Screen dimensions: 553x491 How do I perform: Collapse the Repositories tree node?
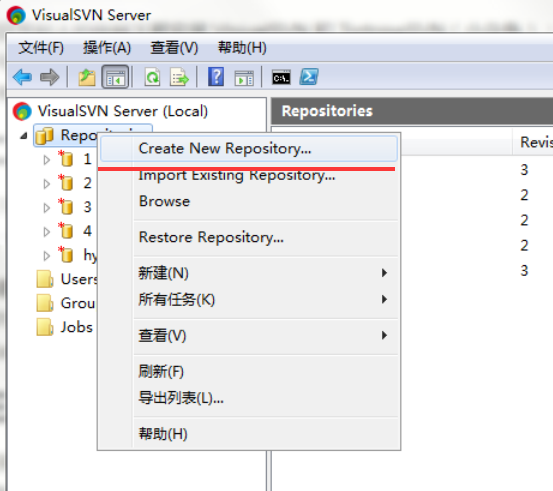click(24, 136)
